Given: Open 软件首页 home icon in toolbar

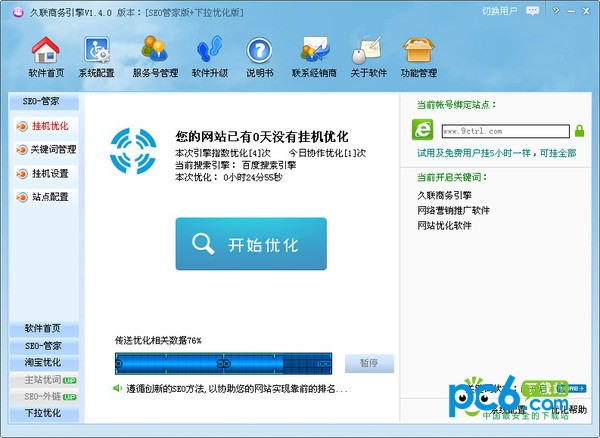Looking at the screenshot, I should click(46, 57).
